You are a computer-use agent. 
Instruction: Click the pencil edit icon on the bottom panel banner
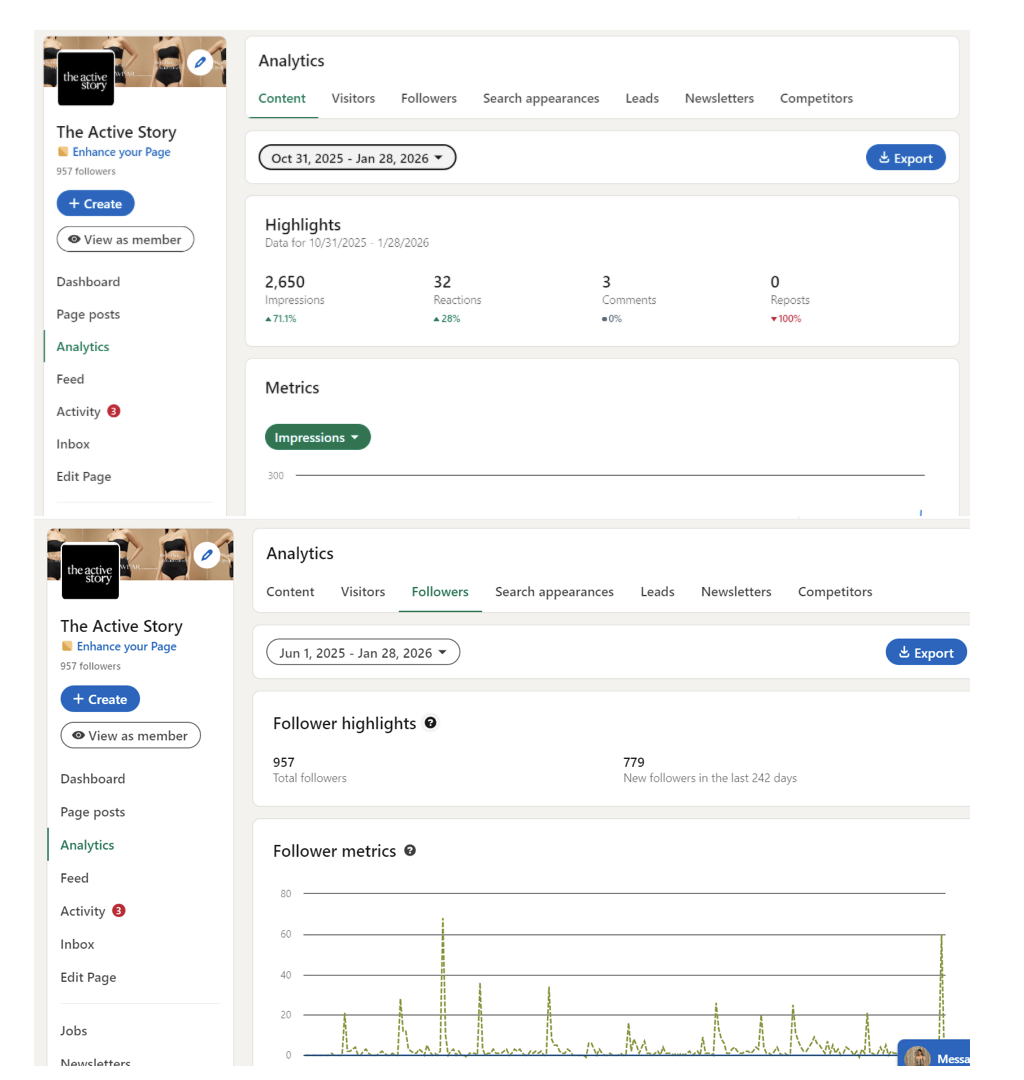click(207, 555)
